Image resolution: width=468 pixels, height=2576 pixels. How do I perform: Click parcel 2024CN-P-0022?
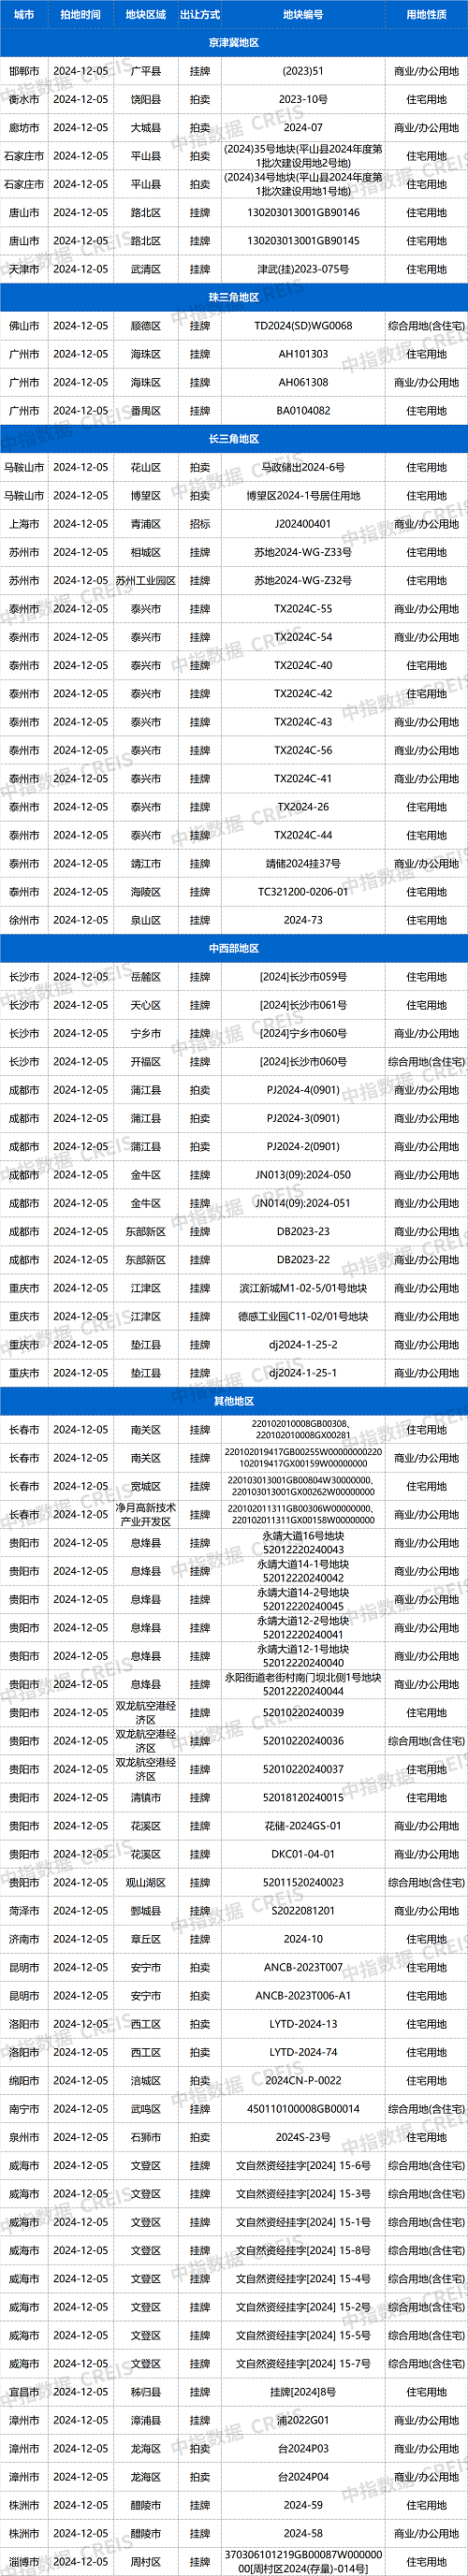pyautogui.click(x=303, y=2080)
